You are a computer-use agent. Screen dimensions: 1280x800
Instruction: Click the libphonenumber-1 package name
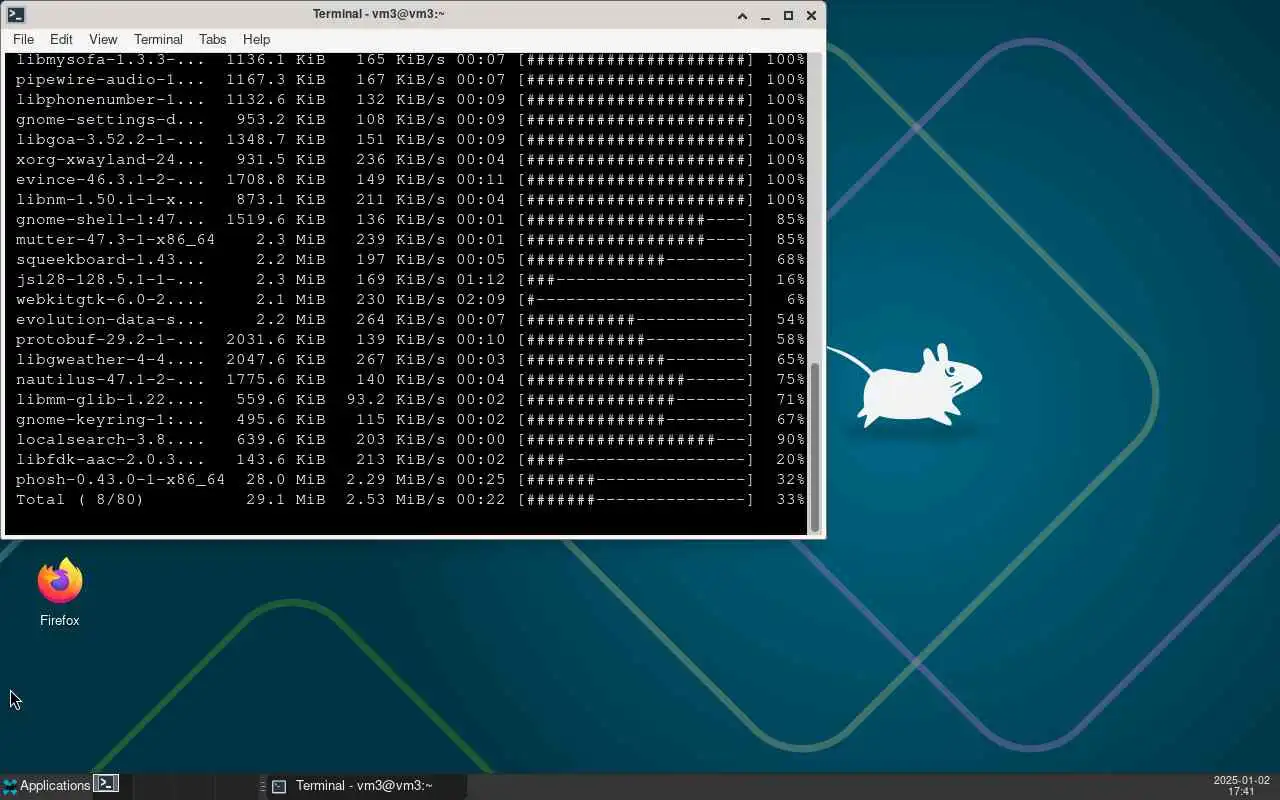tap(110, 99)
